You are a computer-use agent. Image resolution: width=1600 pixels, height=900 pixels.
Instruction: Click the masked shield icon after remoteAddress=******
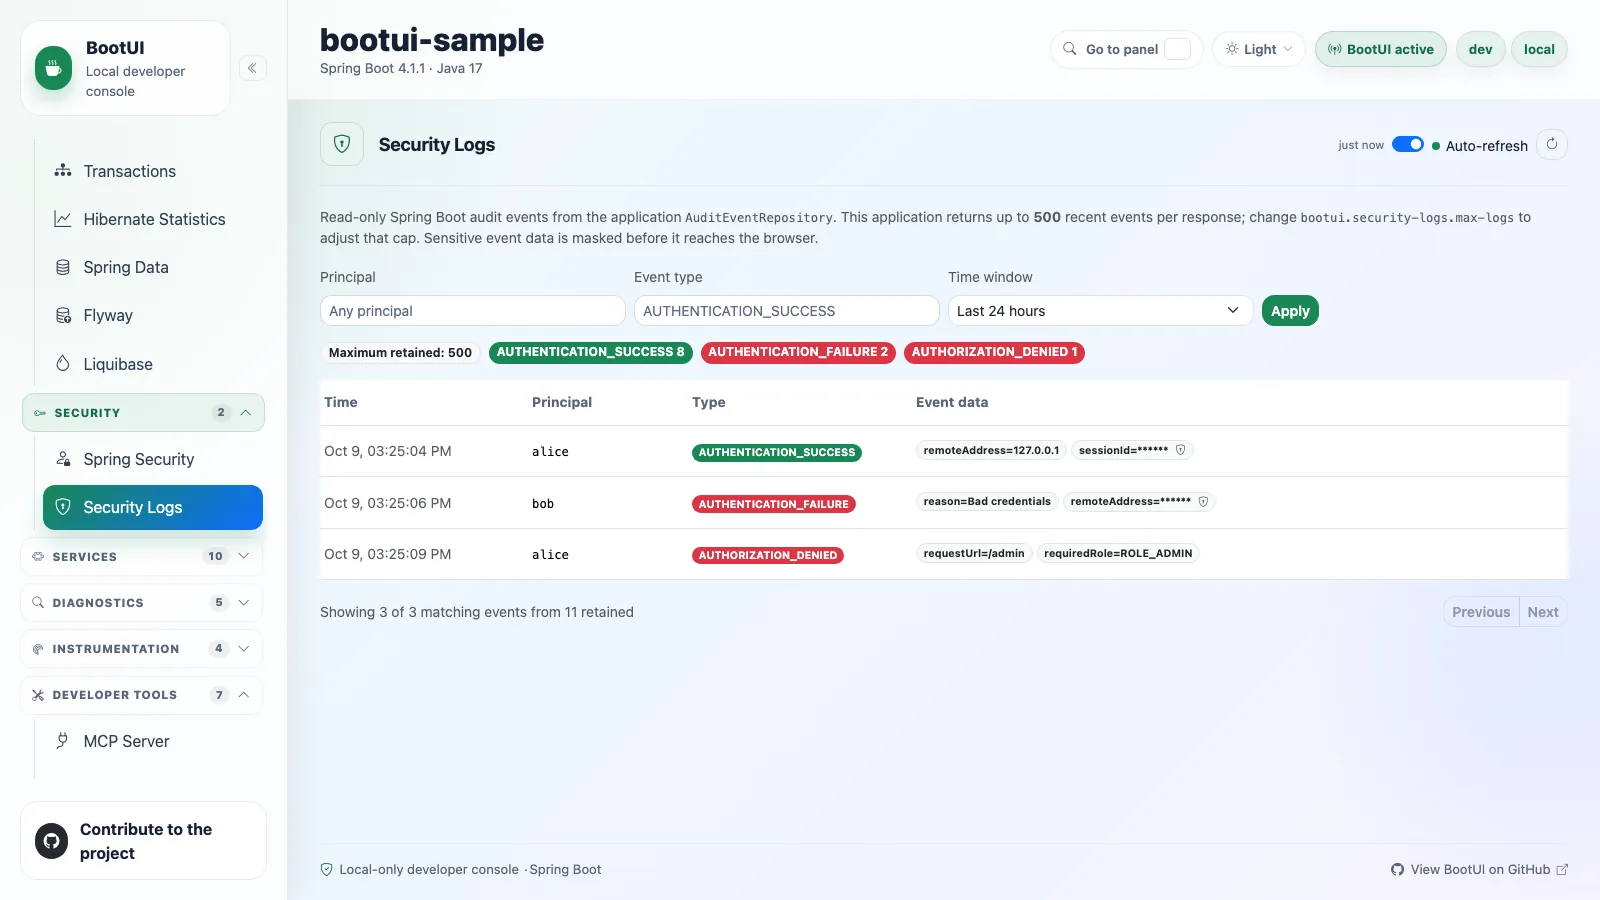click(1203, 501)
